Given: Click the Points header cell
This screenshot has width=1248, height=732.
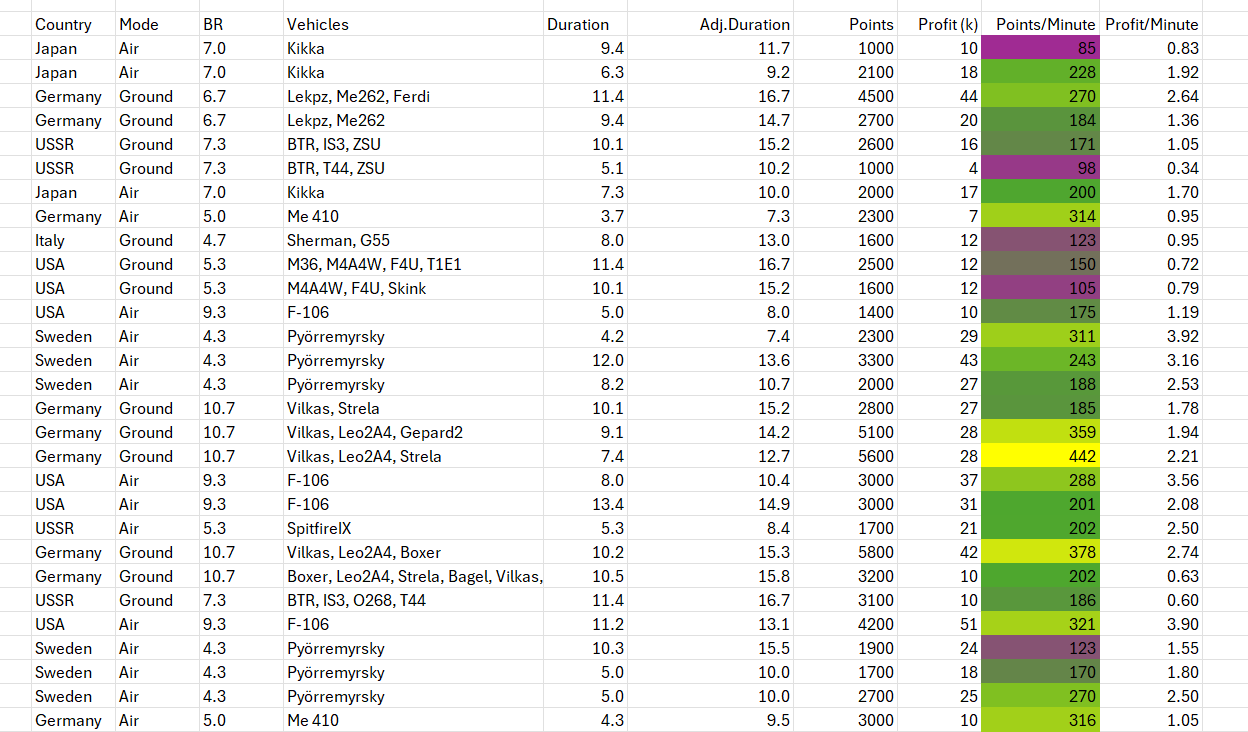Looking at the screenshot, I should [x=846, y=24].
